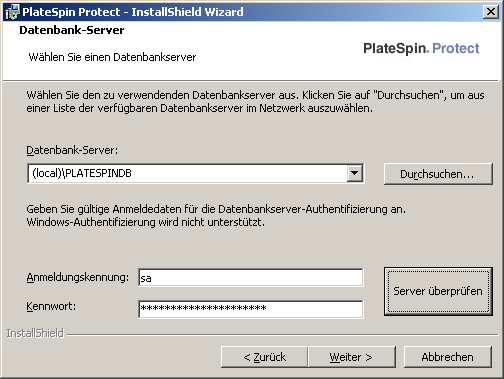The height and width of the screenshot is (379, 504).
Task: Click the Datenbank-Server heading text
Action: click(72, 30)
